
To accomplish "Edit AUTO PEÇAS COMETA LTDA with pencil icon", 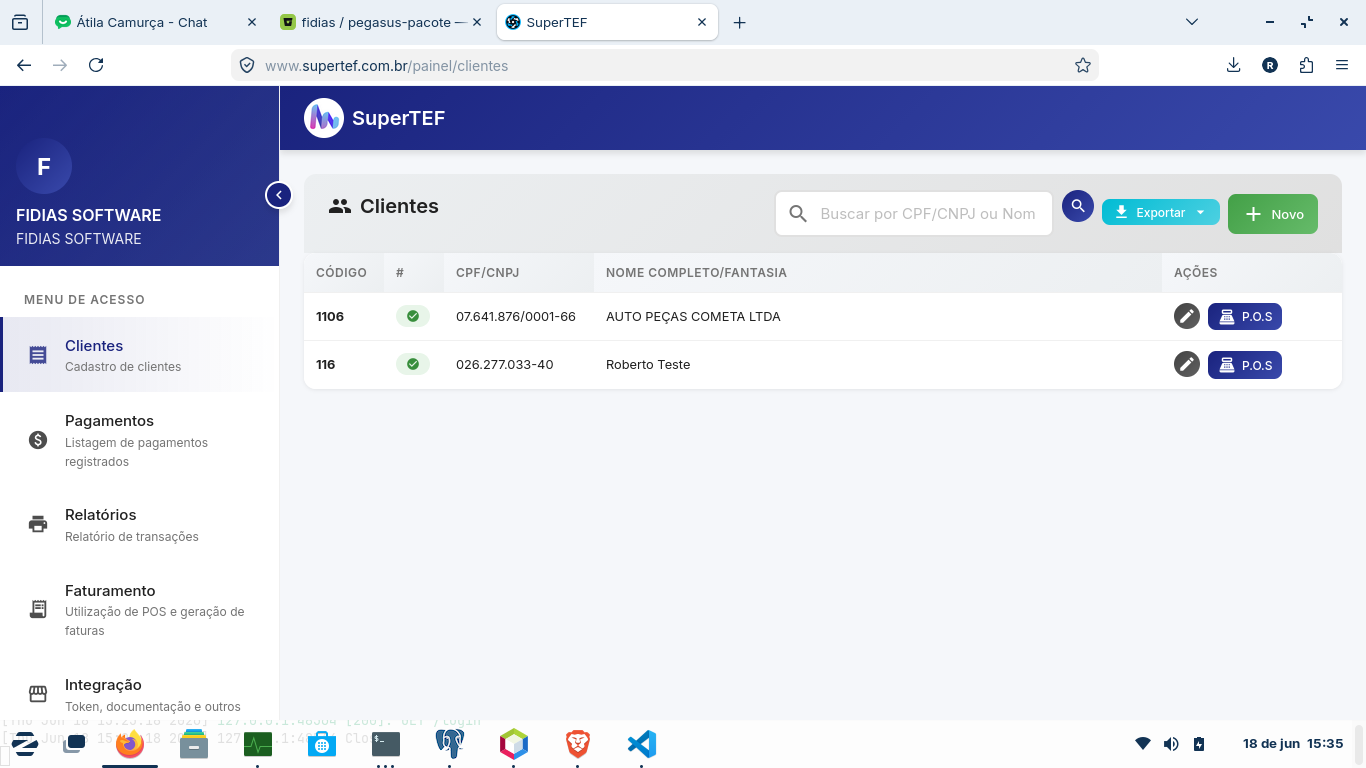I will coord(1187,316).
